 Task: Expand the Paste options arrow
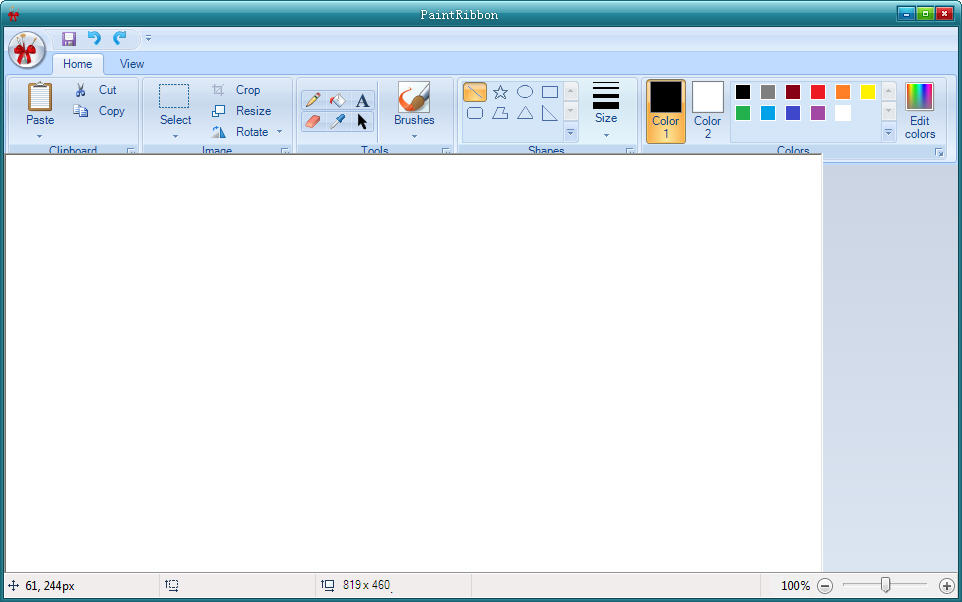pyautogui.click(x=39, y=136)
